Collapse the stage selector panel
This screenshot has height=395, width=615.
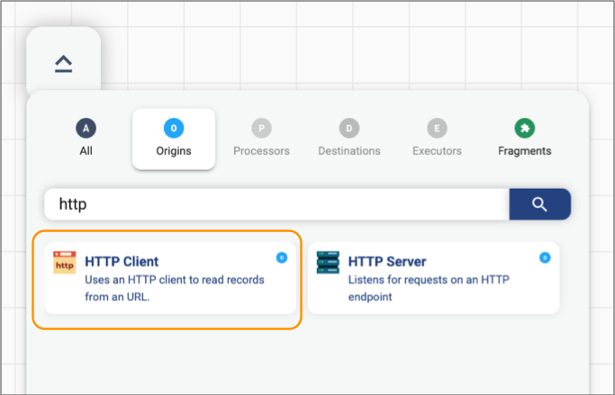pos(64,63)
